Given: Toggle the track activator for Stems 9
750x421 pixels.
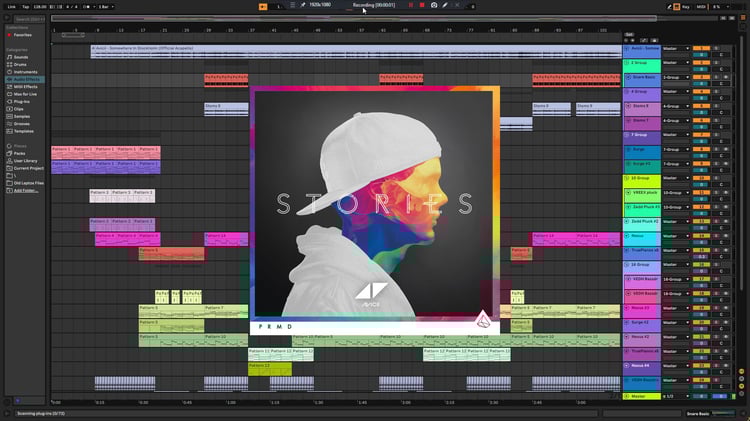Looking at the screenshot, I should (x=701, y=106).
